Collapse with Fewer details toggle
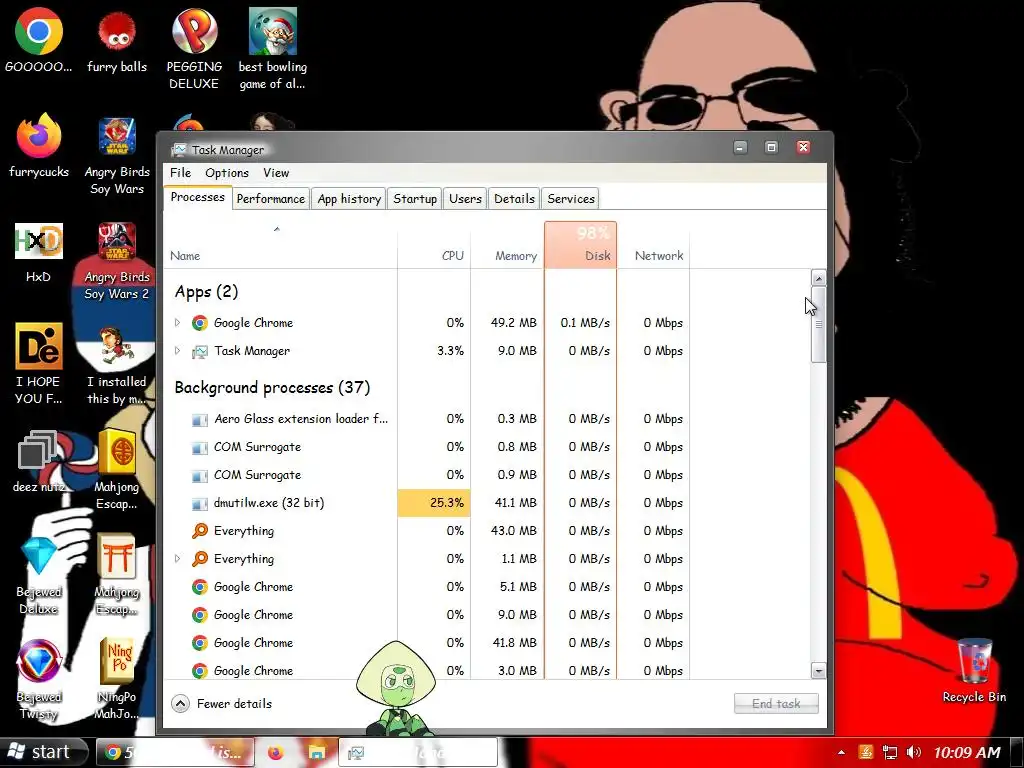Viewport: 1024px width, 768px height. tap(222, 703)
